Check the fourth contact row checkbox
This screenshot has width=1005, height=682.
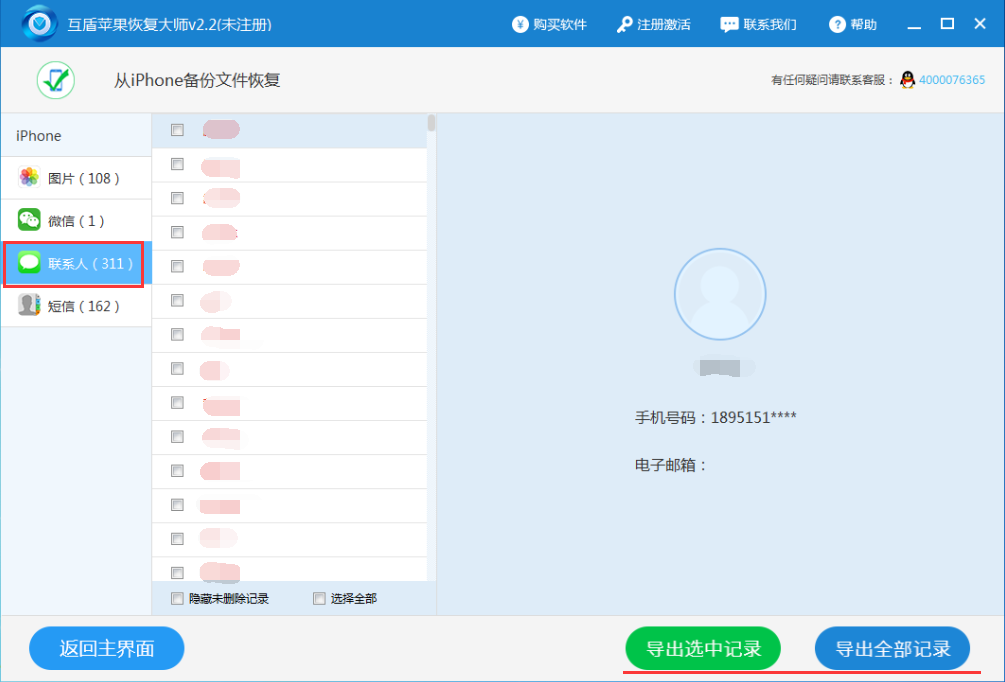coord(178,232)
